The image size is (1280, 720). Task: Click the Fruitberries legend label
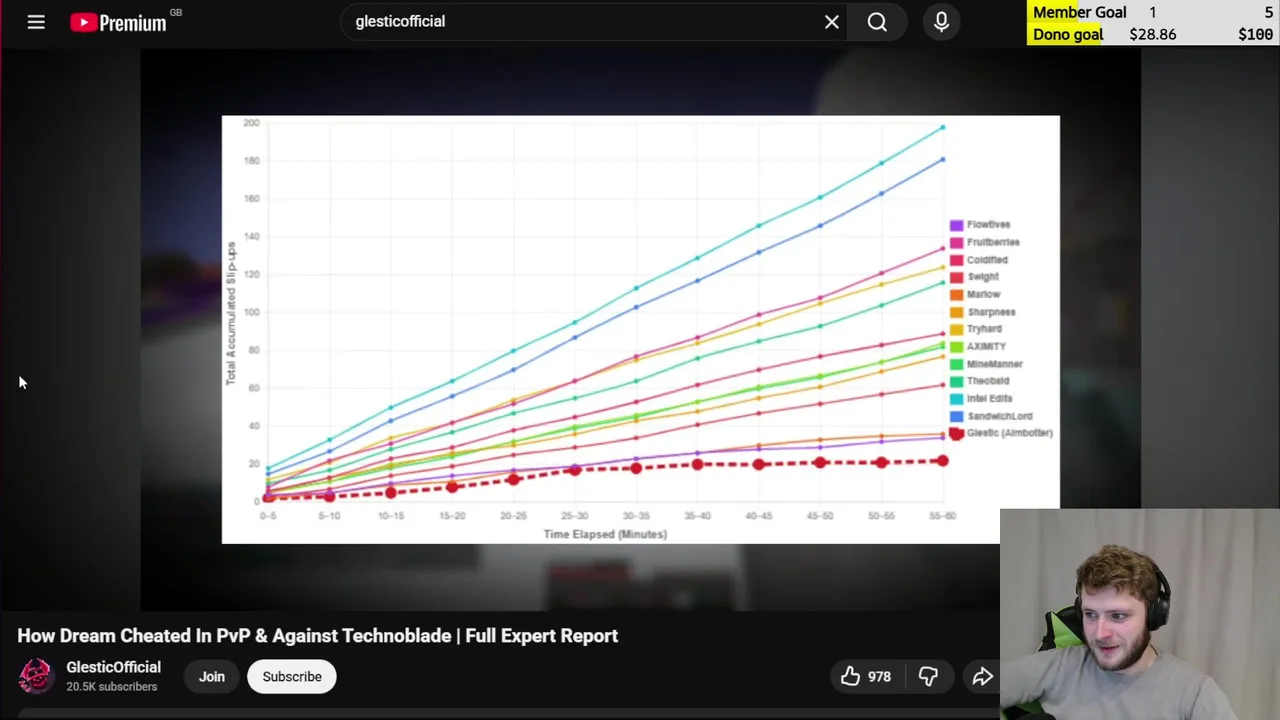pos(993,242)
